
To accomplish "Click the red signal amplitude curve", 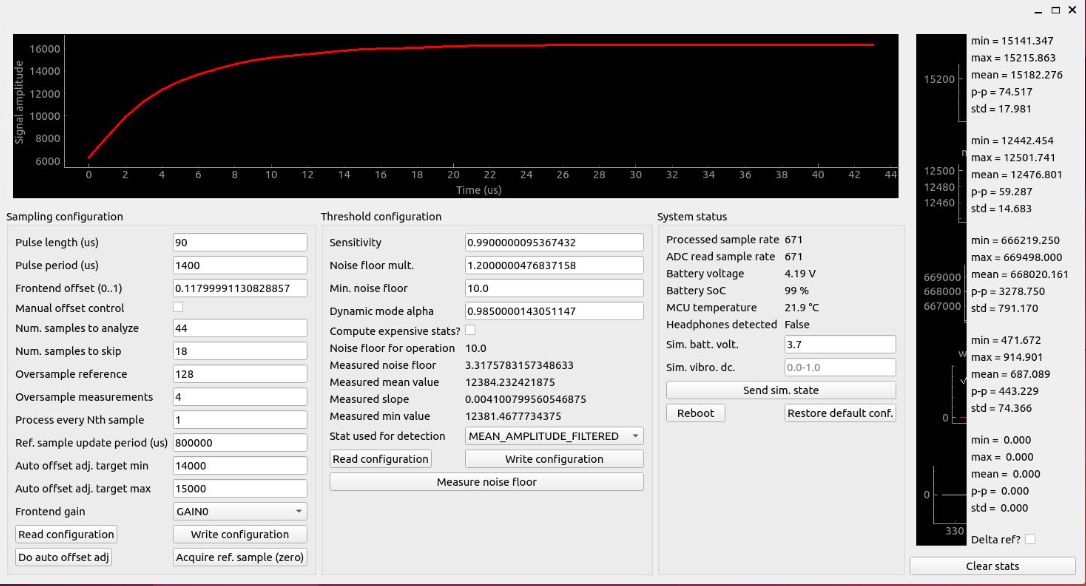I will click(481, 46).
